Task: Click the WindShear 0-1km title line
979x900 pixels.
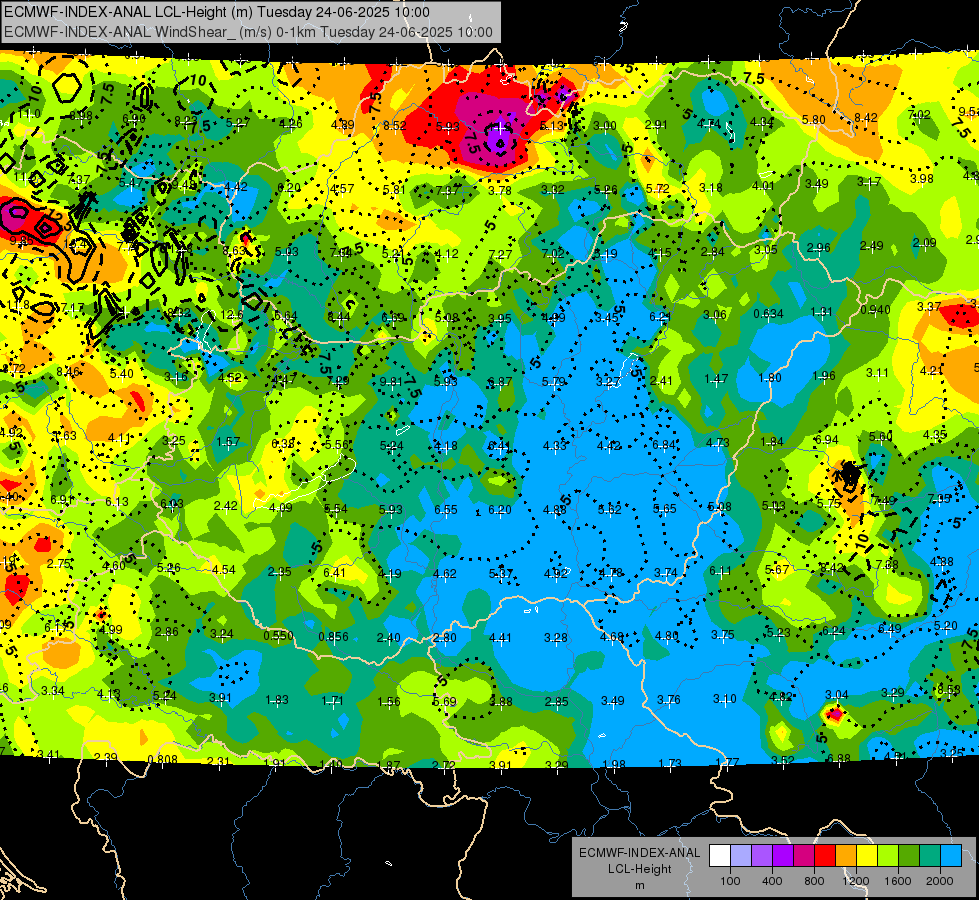Action: point(248,32)
